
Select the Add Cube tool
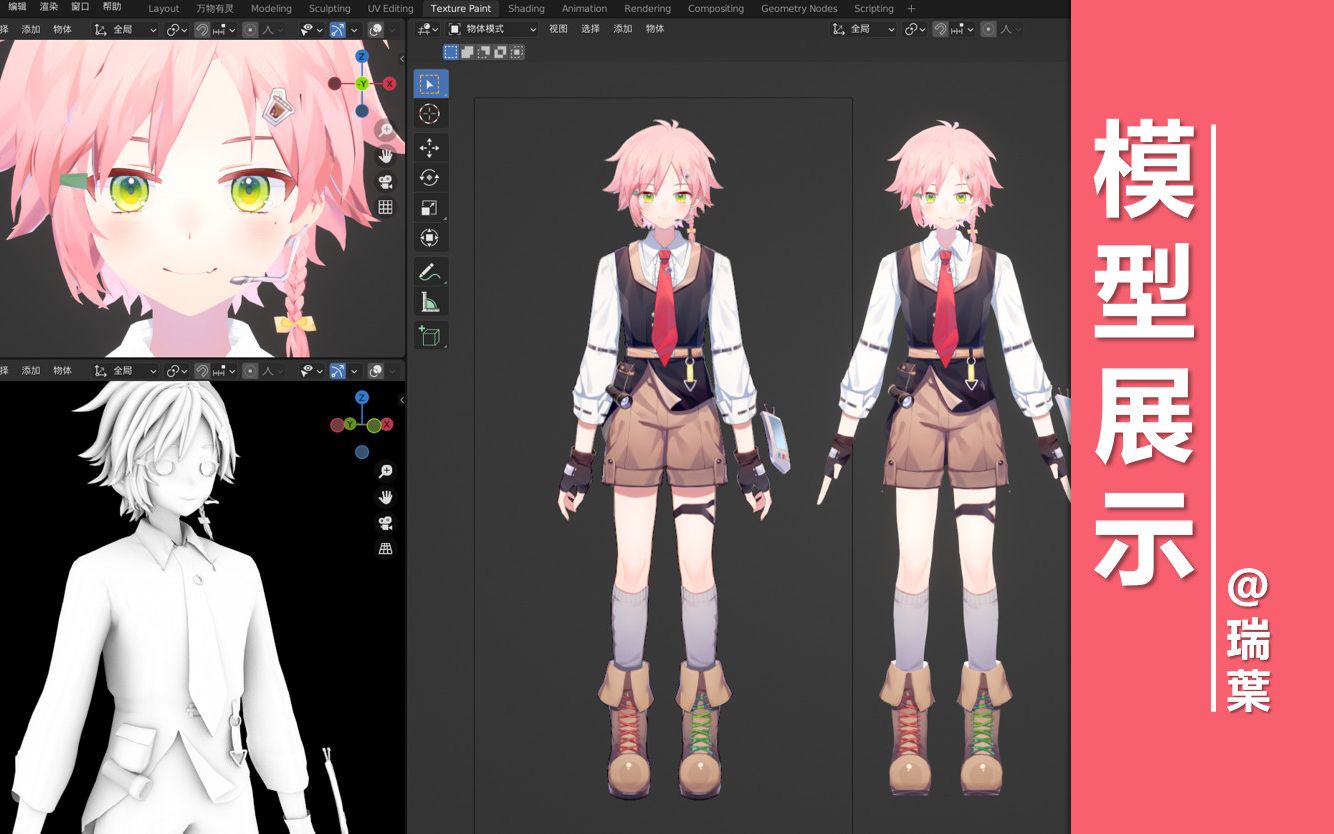coord(430,336)
